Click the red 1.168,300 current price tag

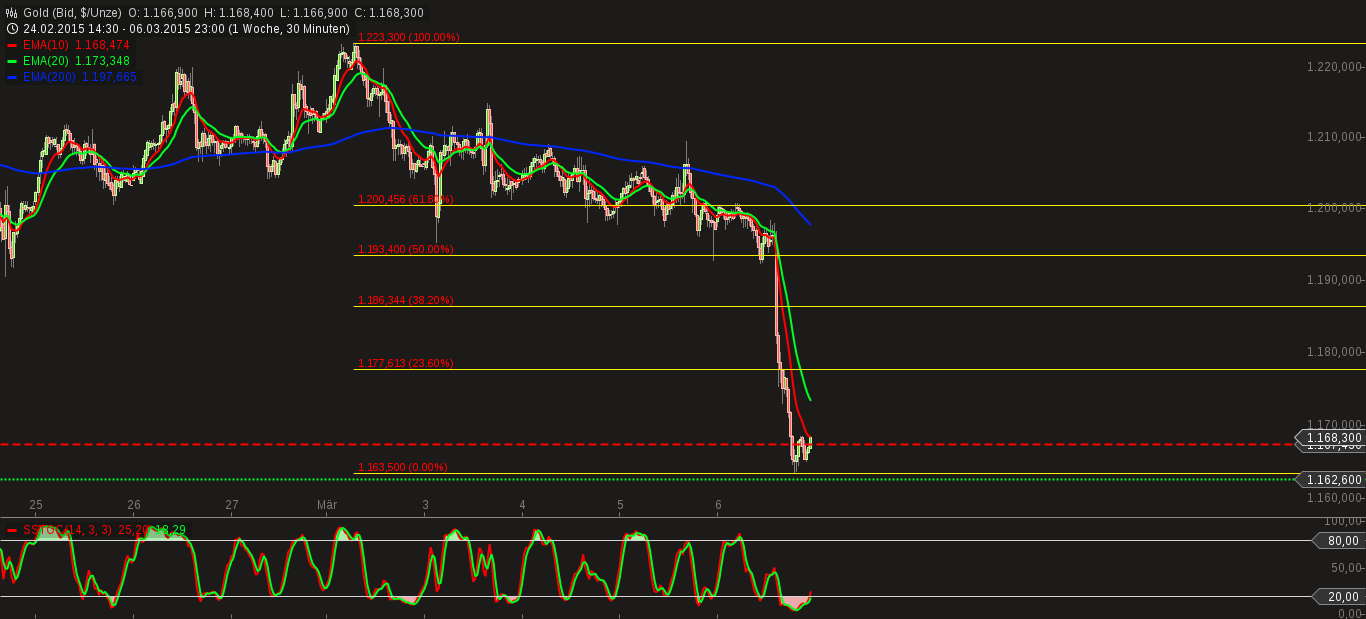pos(1329,439)
